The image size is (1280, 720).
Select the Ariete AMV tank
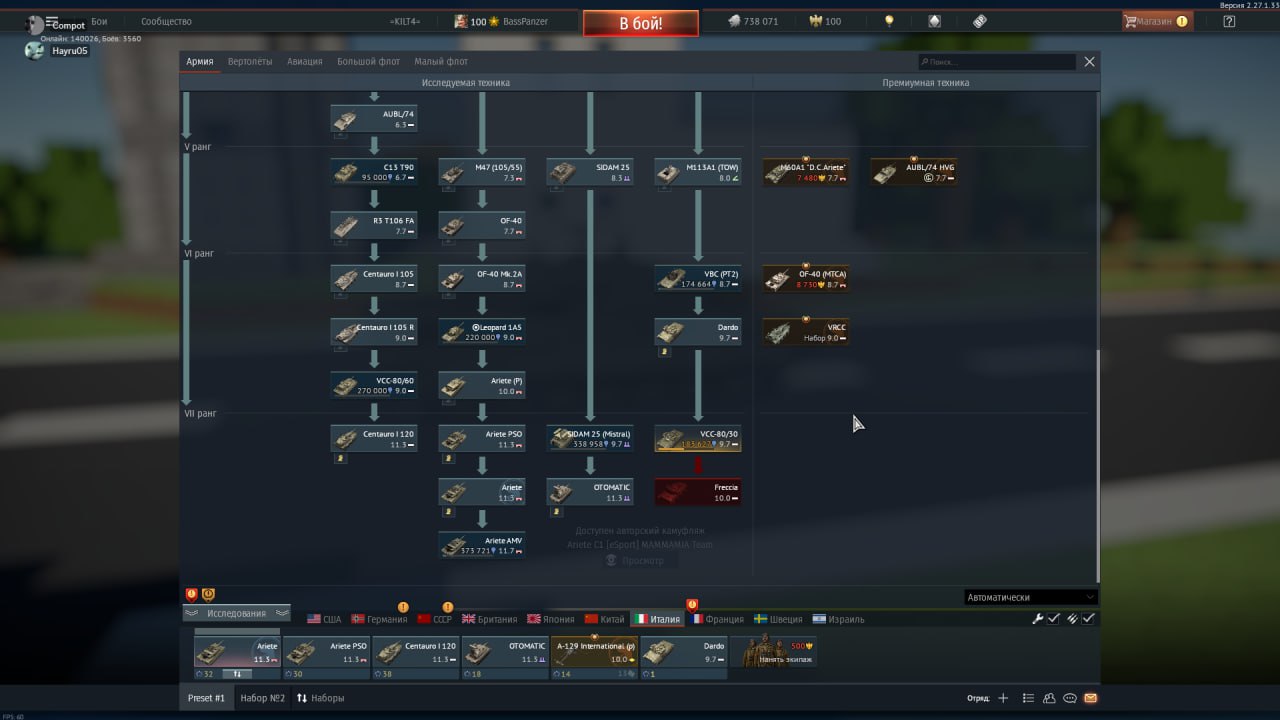(482, 546)
